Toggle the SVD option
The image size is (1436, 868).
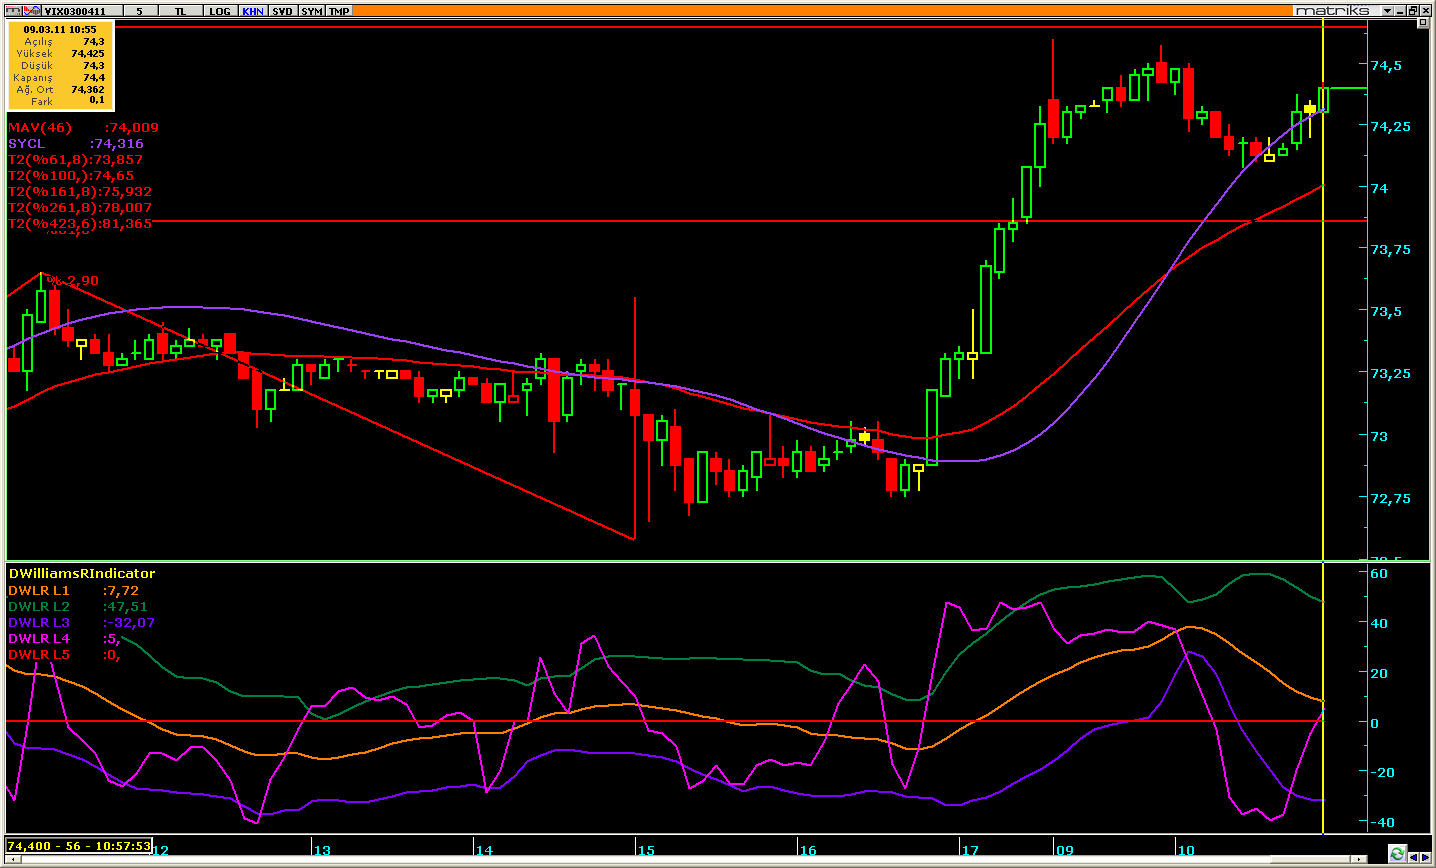pyautogui.click(x=283, y=11)
